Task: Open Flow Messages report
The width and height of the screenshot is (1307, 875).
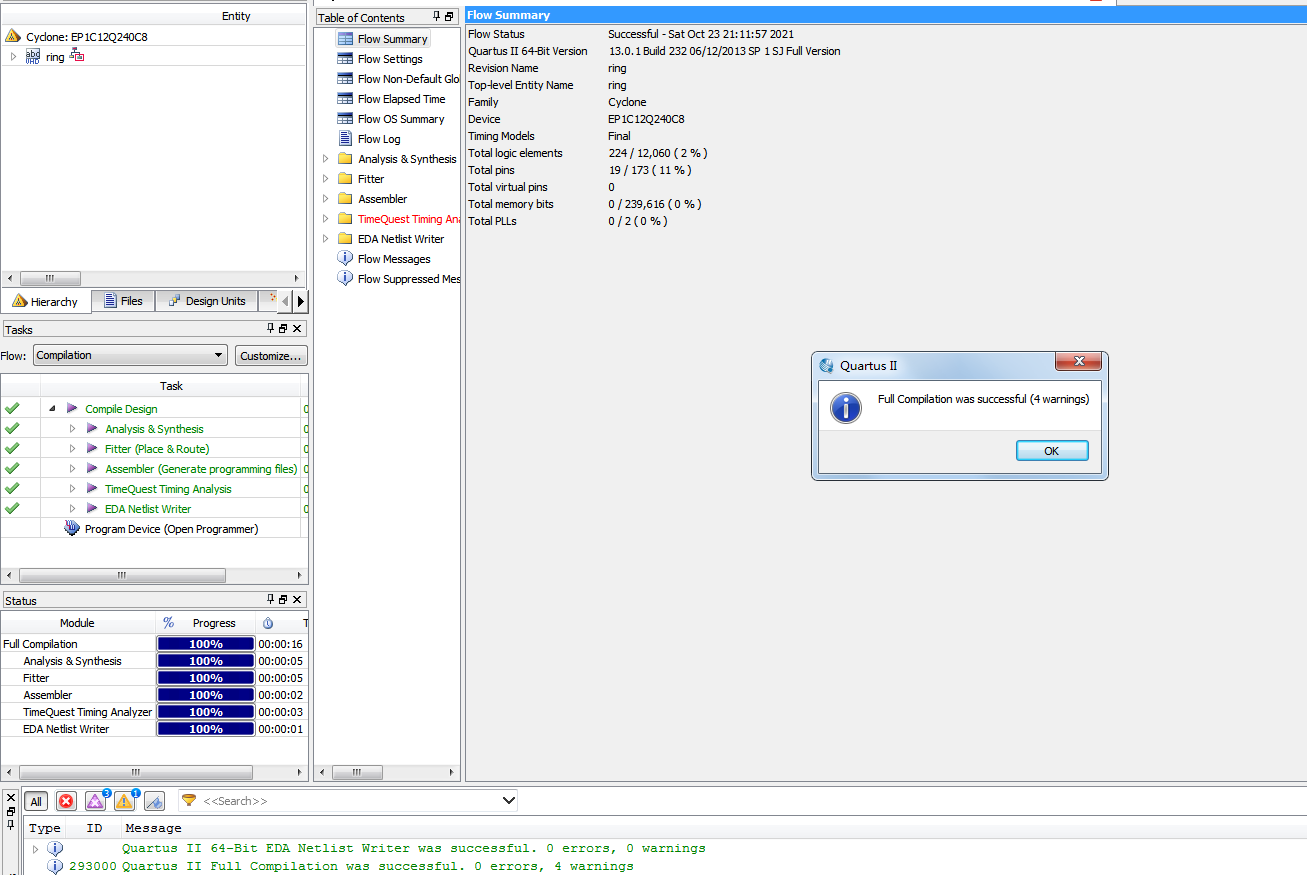Action: click(x=384, y=259)
